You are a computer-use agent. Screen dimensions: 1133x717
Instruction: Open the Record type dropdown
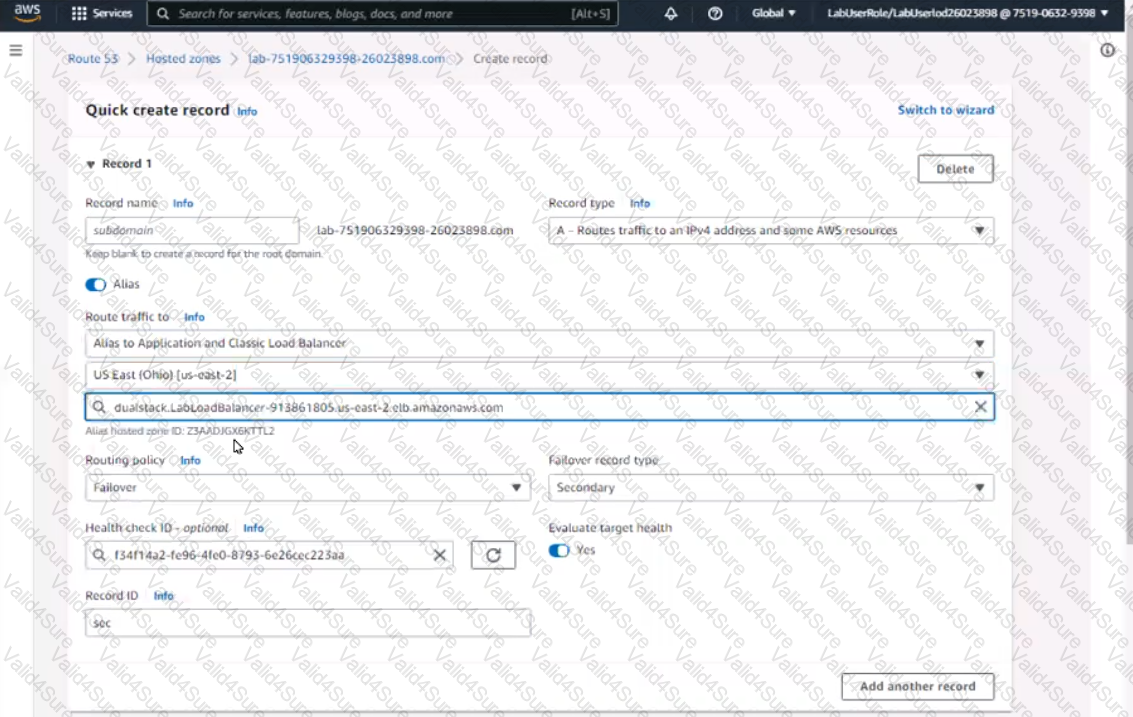770,231
